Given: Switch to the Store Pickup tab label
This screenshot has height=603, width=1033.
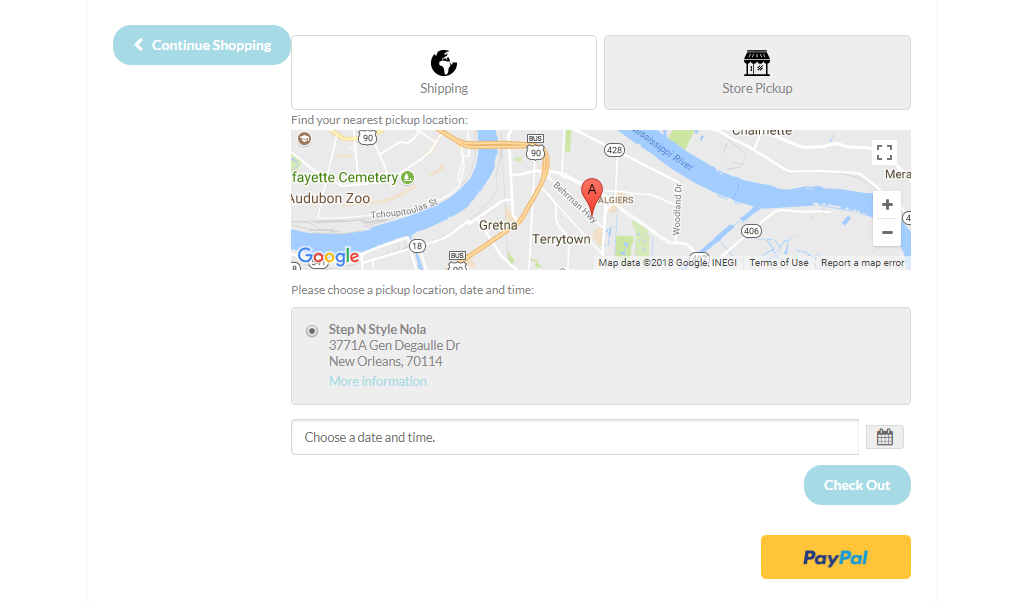Looking at the screenshot, I should (757, 89).
